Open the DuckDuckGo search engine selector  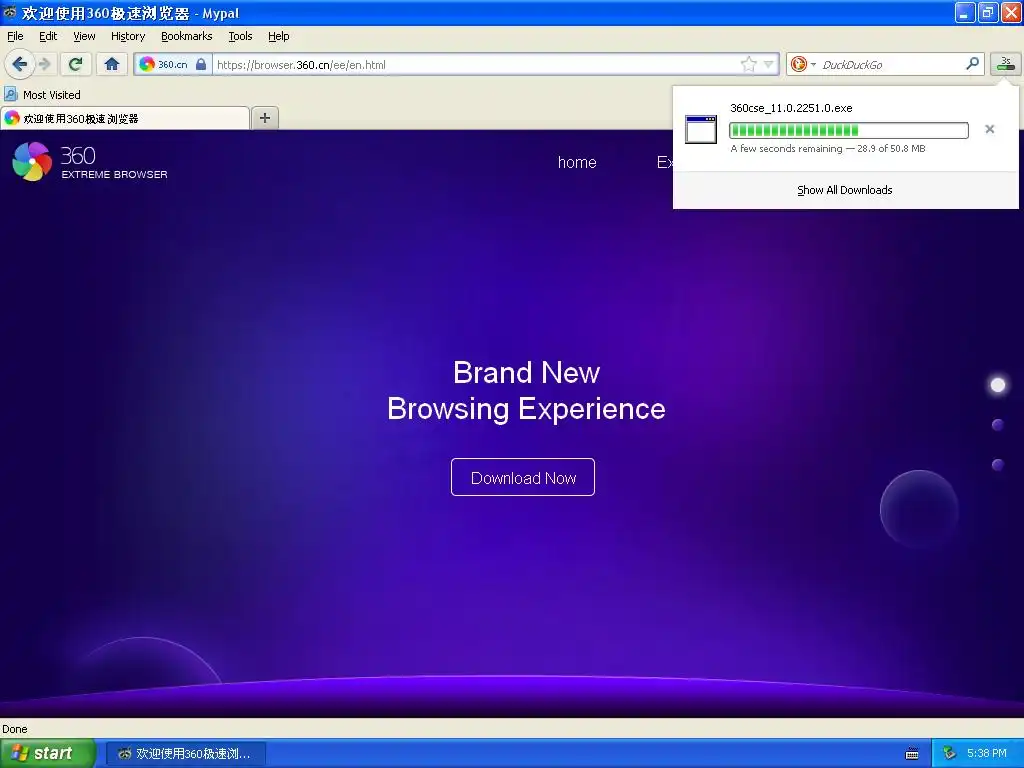[803, 64]
